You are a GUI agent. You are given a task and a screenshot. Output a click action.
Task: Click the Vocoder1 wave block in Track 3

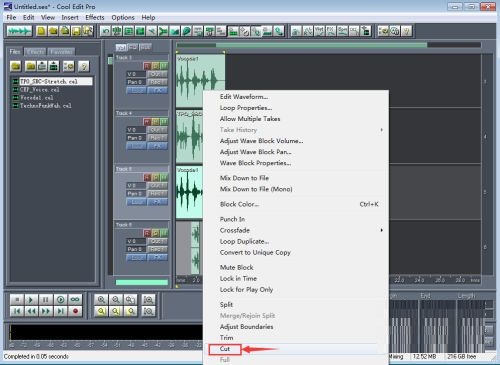(200, 80)
